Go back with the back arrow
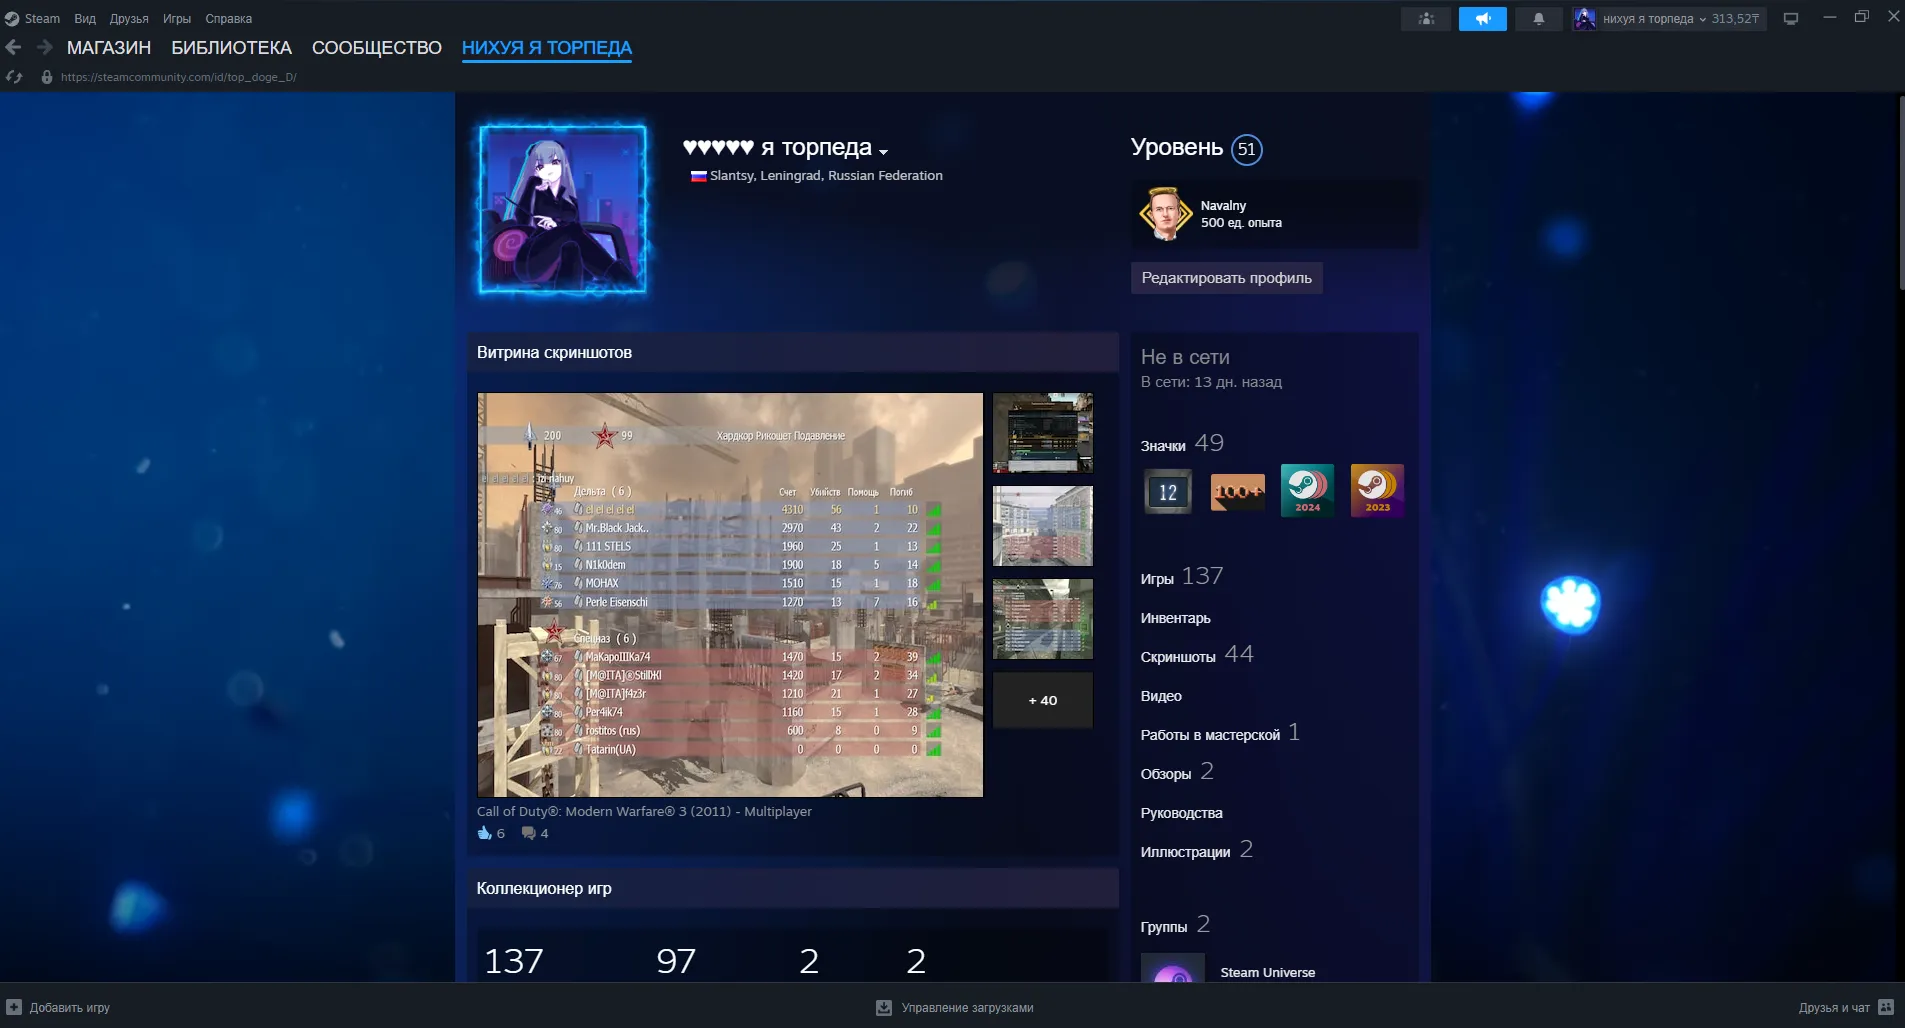1905x1028 pixels. coord(13,47)
